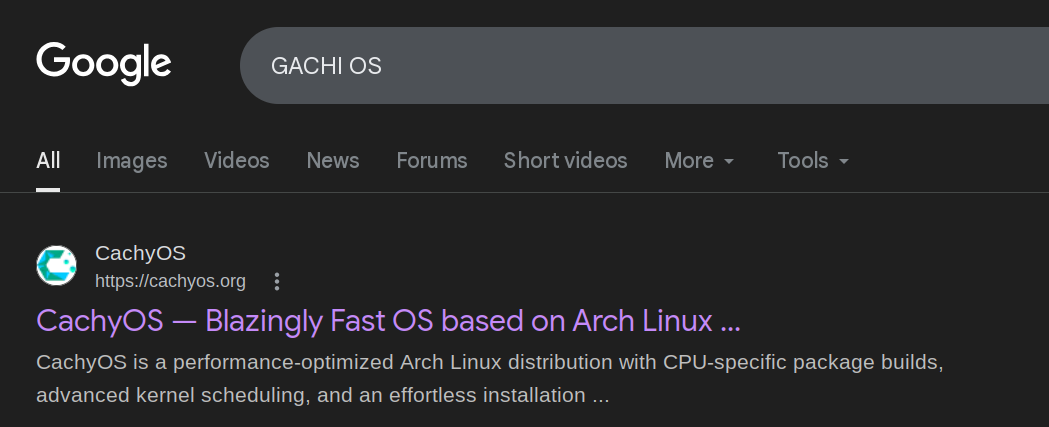Switch to the Images tab
Image resolution: width=1049 pixels, height=427 pixels.
[132, 161]
